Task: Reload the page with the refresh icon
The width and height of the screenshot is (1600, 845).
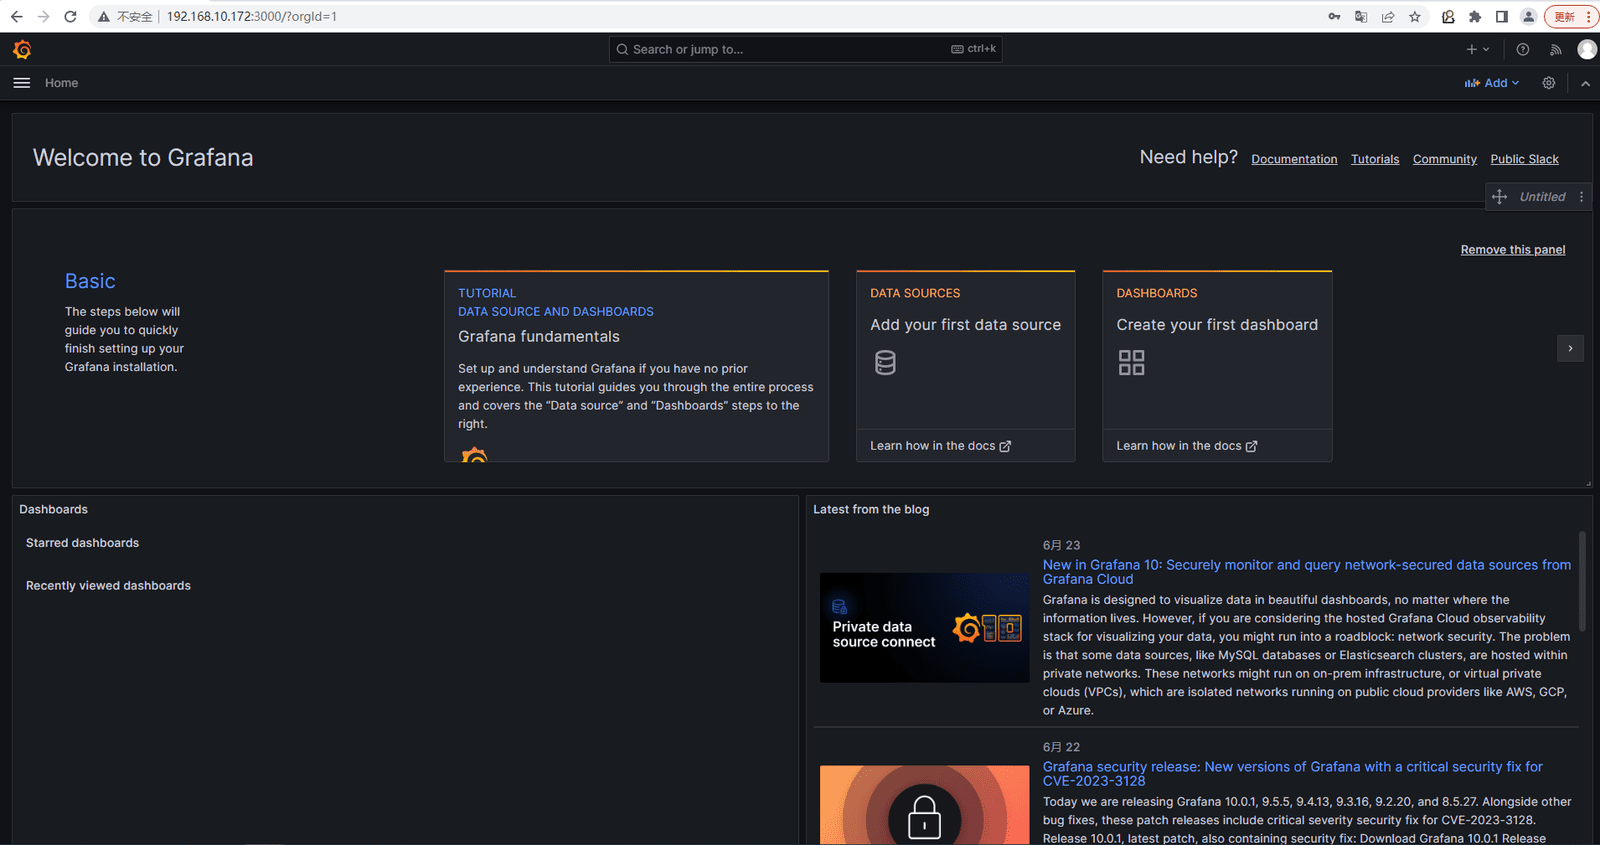Action: pyautogui.click(x=70, y=16)
